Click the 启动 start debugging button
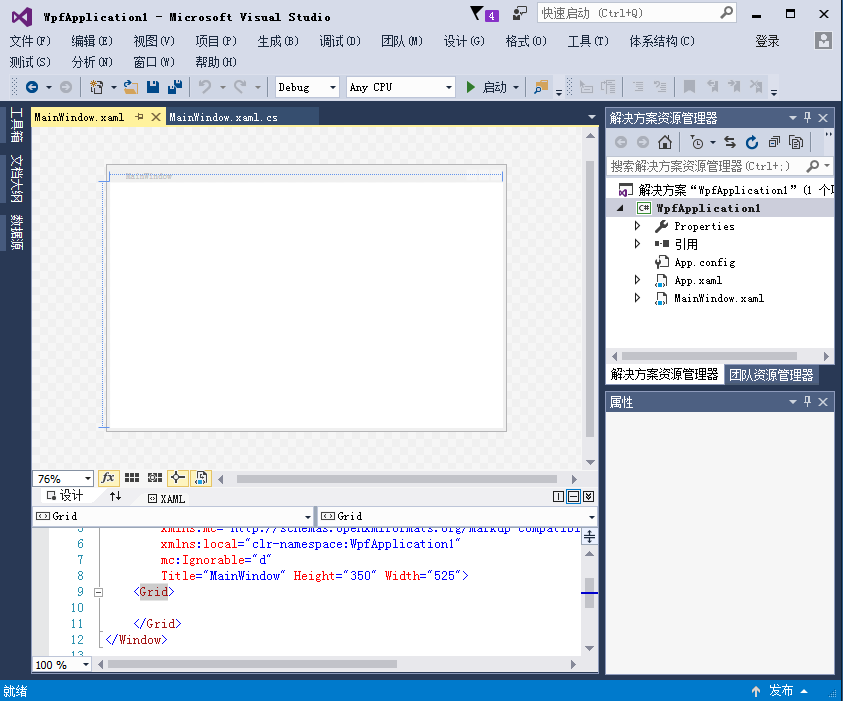This screenshot has height=701, width=843. (x=488, y=87)
